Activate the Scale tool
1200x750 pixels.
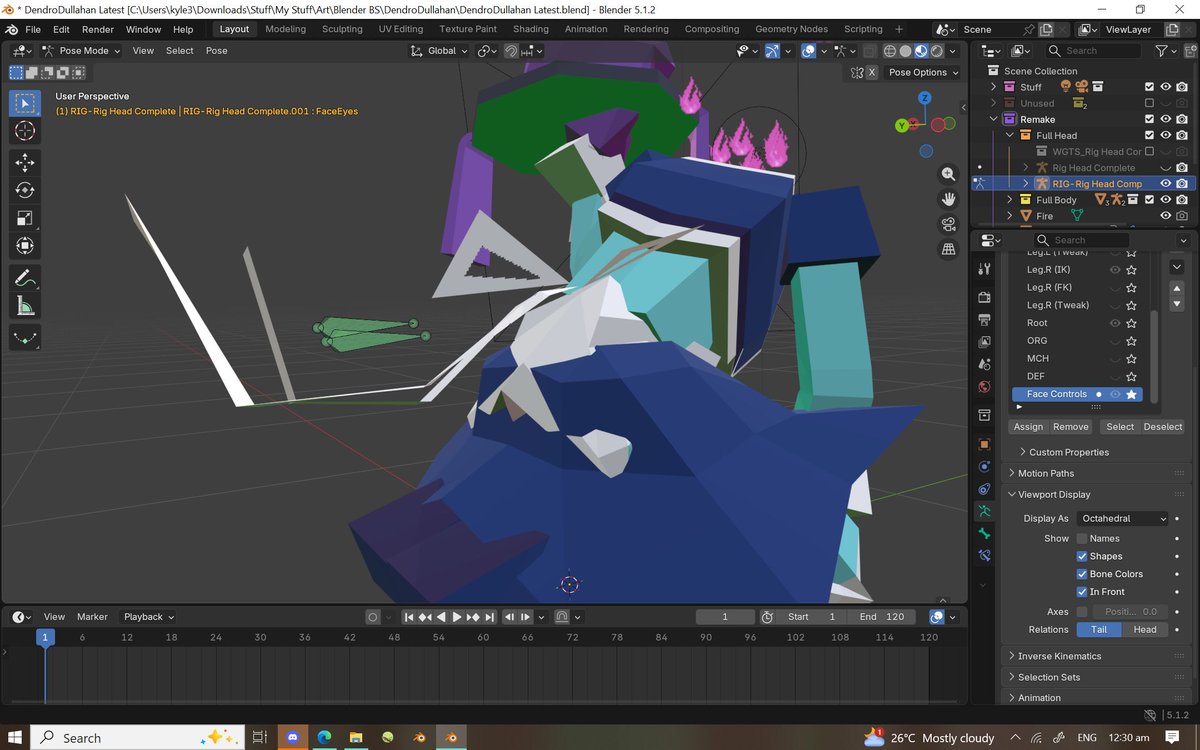tap(25, 218)
